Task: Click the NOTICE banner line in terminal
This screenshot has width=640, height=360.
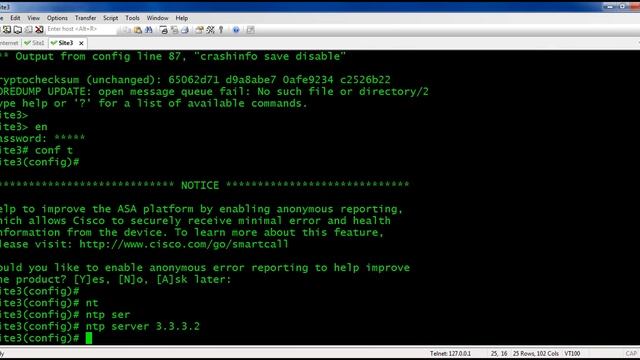Action: 204,185
